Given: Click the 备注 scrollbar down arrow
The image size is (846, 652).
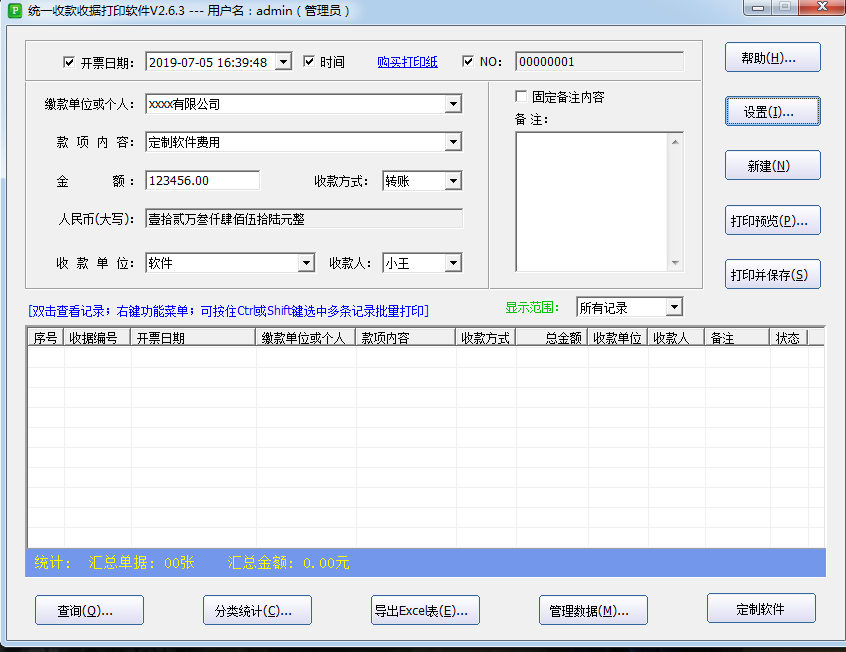Looking at the screenshot, I should (x=676, y=263).
